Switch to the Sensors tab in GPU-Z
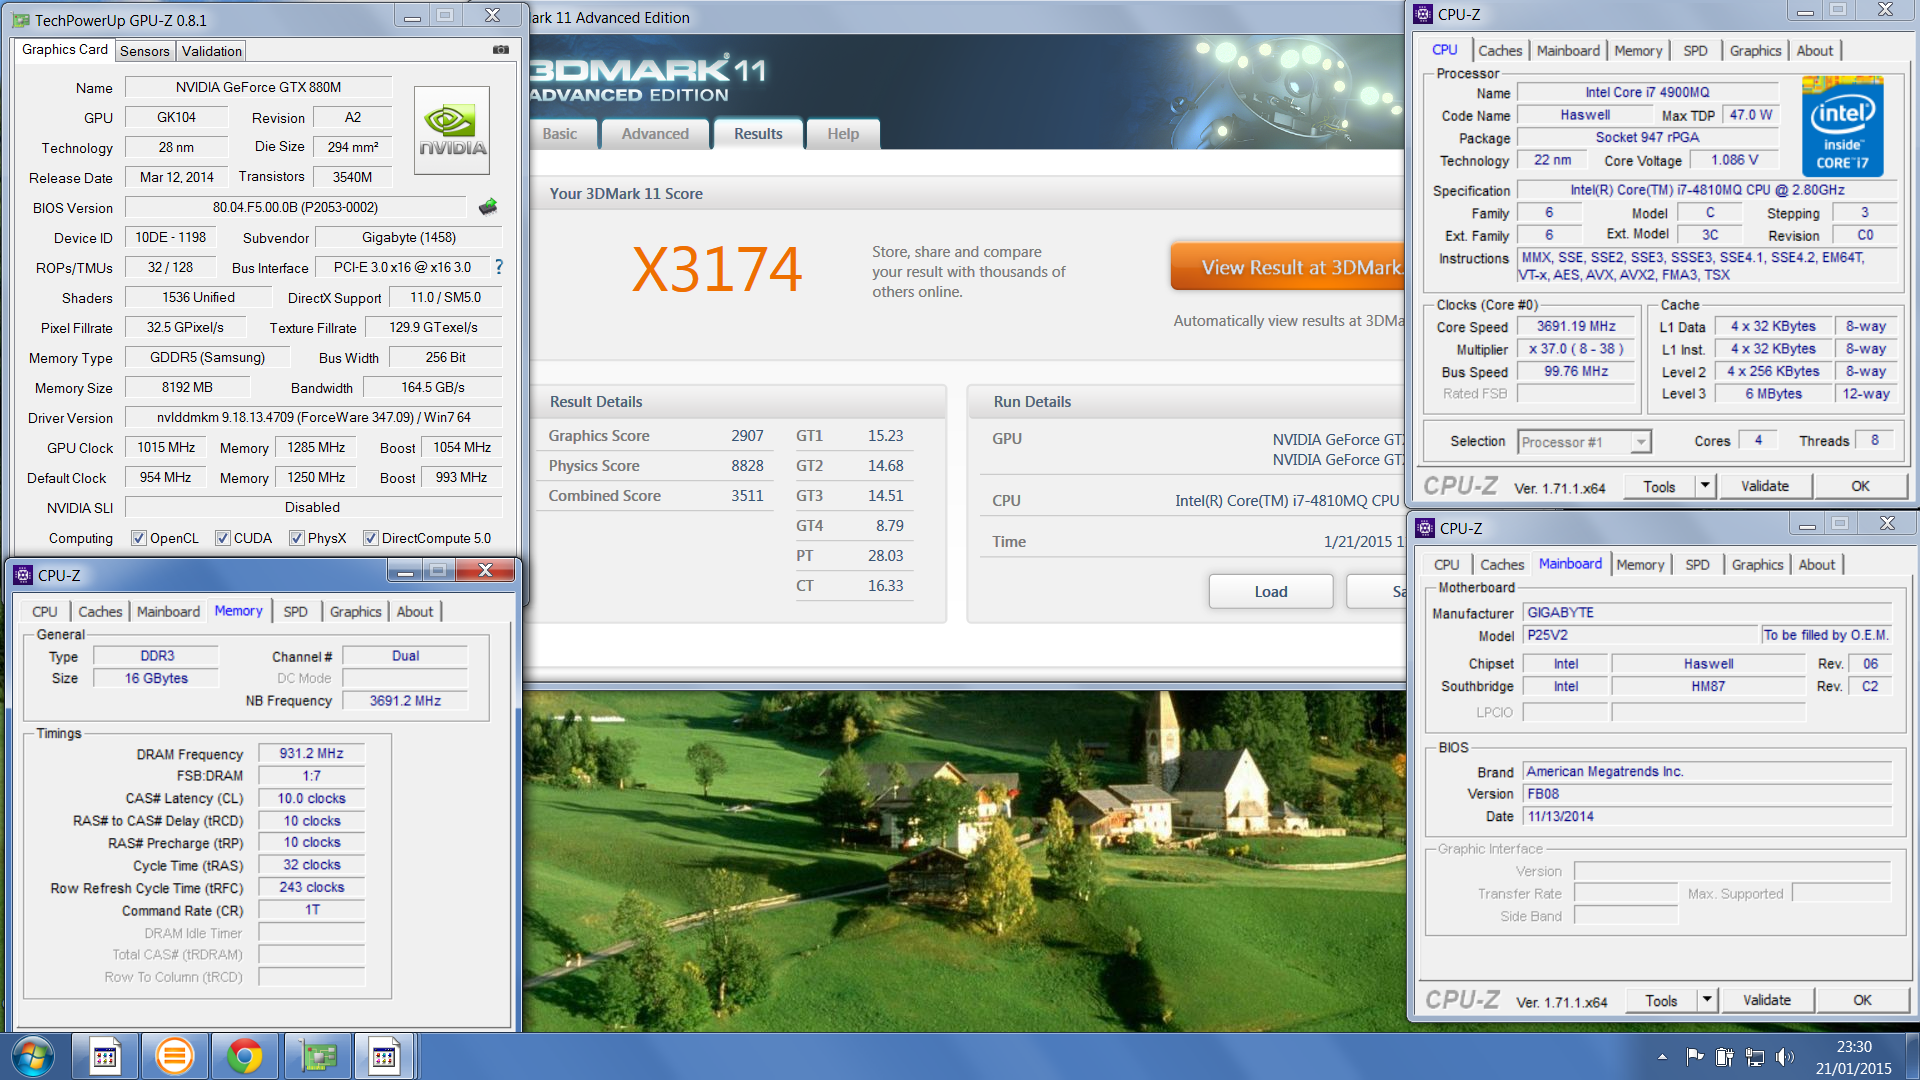 145,51
